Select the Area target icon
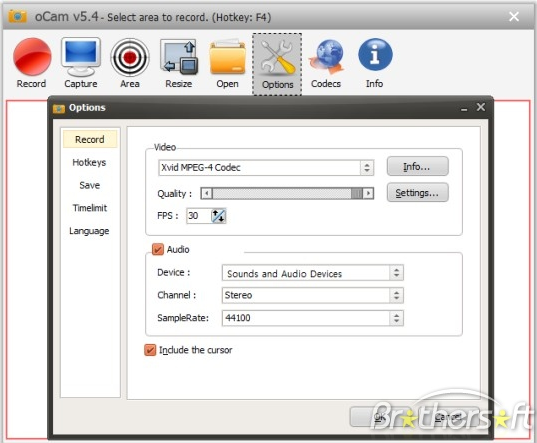537x443 pixels. (x=130, y=58)
